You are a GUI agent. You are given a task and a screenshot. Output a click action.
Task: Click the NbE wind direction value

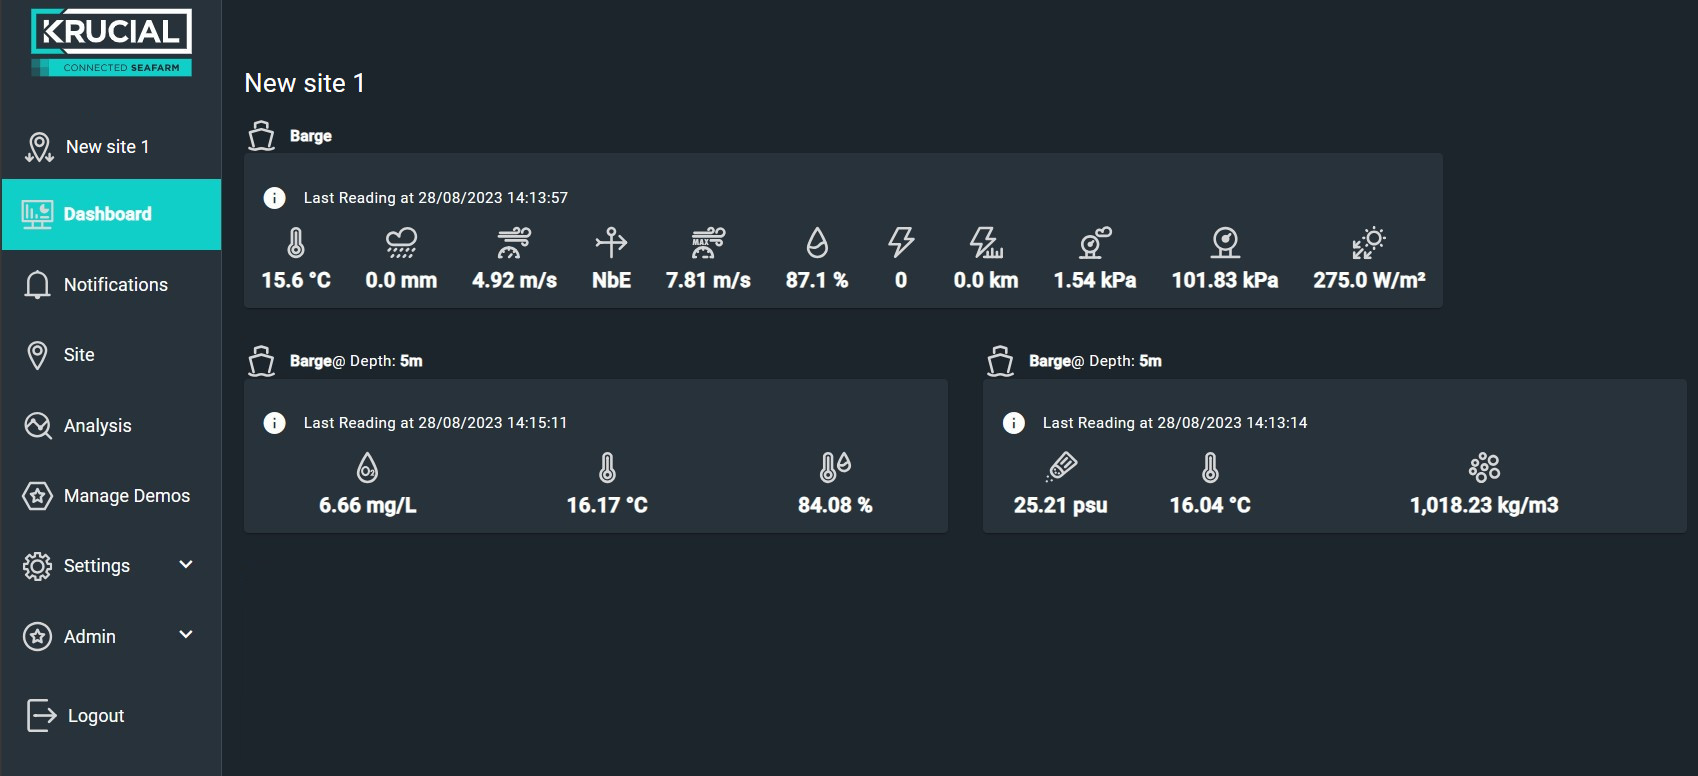coord(611,281)
